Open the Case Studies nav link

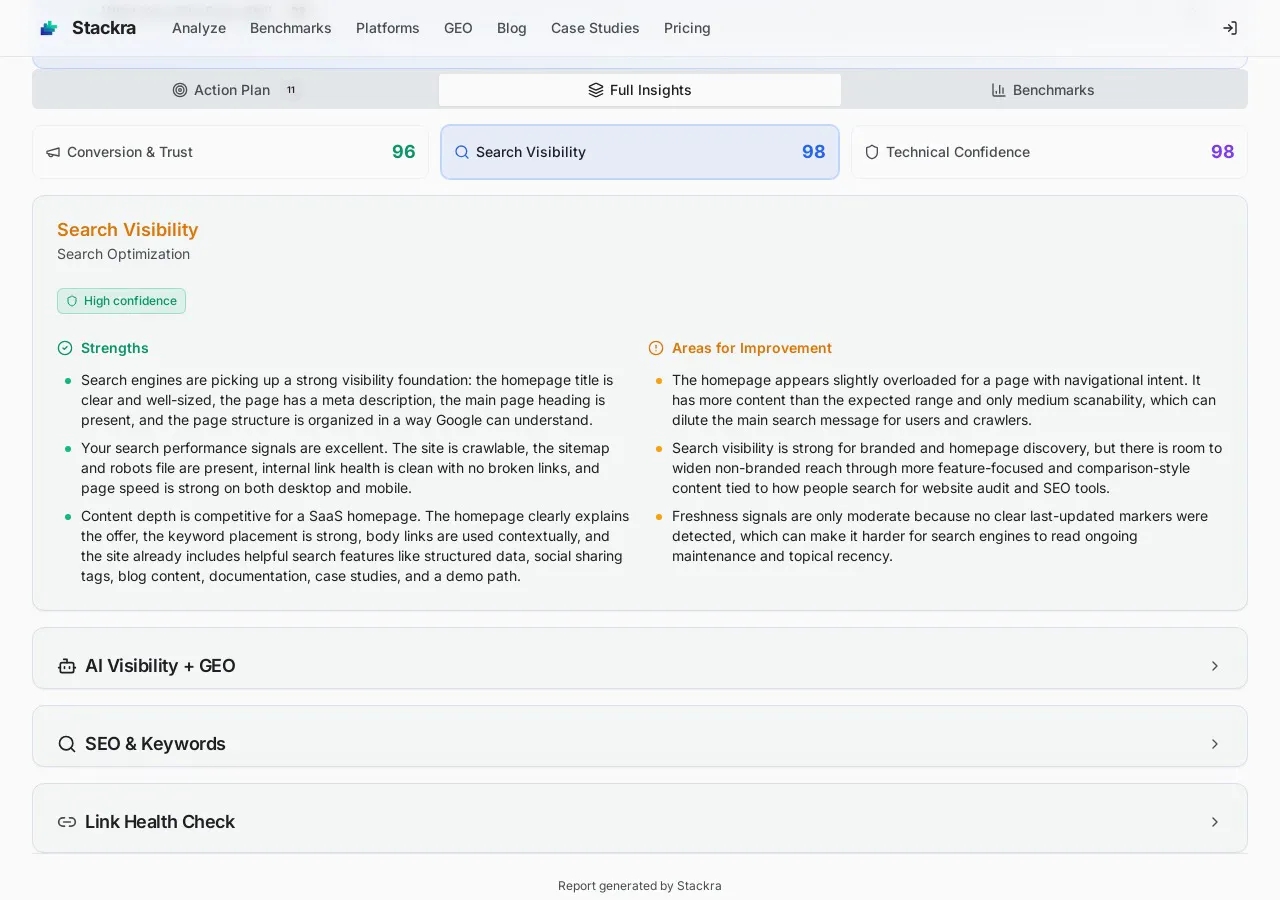tap(595, 28)
